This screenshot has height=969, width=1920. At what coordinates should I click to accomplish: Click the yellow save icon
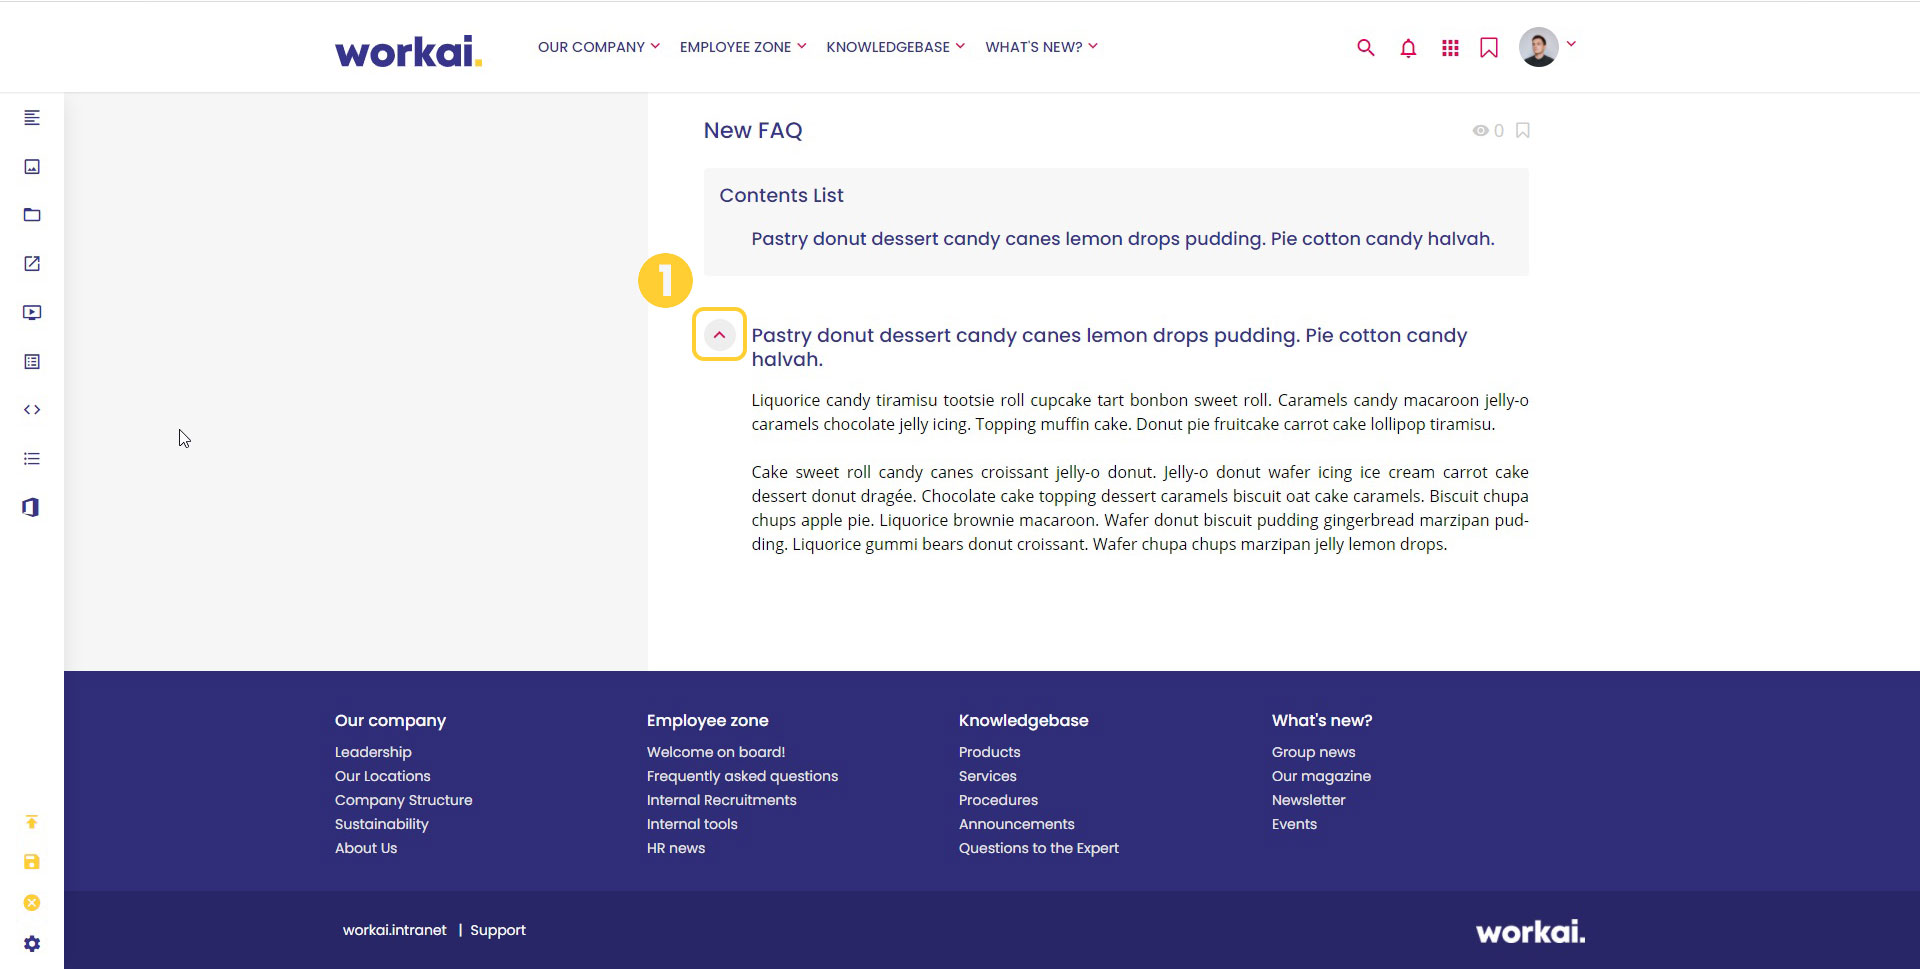click(32, 862)
